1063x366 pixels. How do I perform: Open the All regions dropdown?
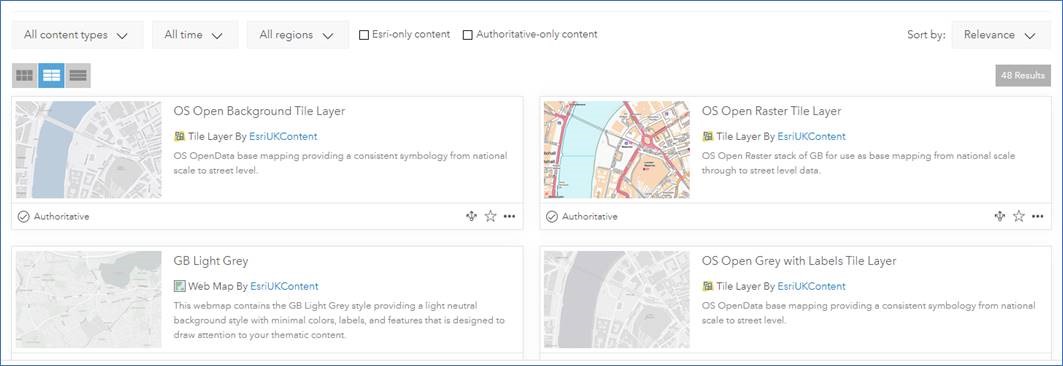point(298,35)
